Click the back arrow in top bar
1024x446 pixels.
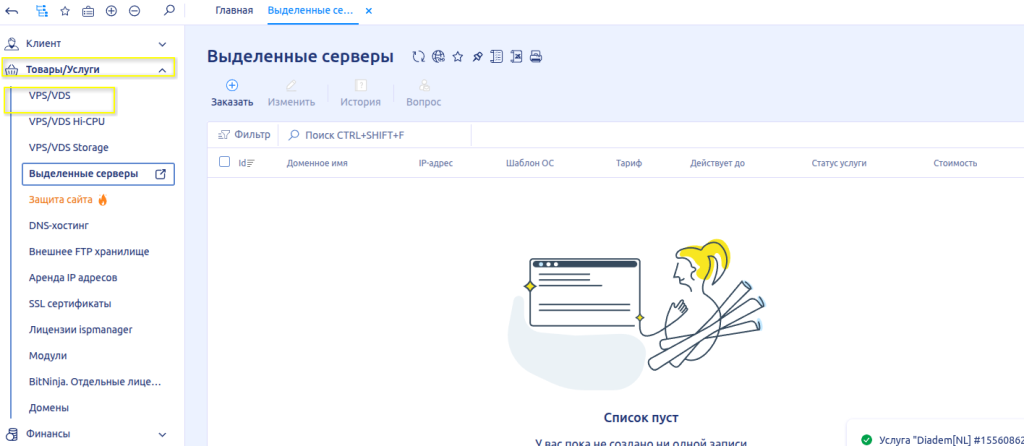coord(12,11)
